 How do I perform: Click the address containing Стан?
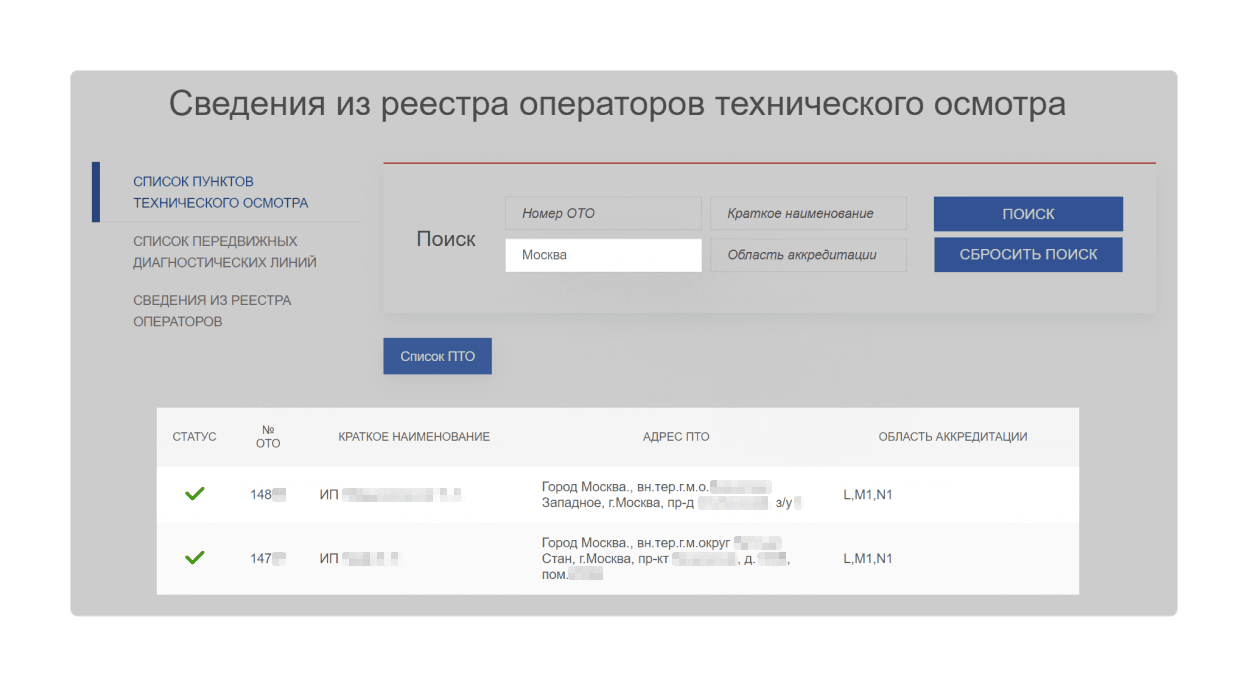click(666, 559)
